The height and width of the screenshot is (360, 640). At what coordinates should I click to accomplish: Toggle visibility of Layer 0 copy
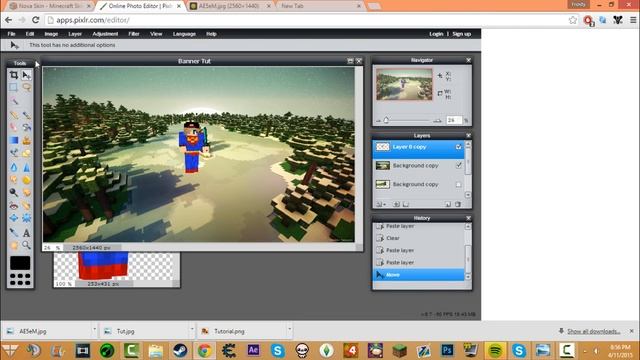[458, 147]
